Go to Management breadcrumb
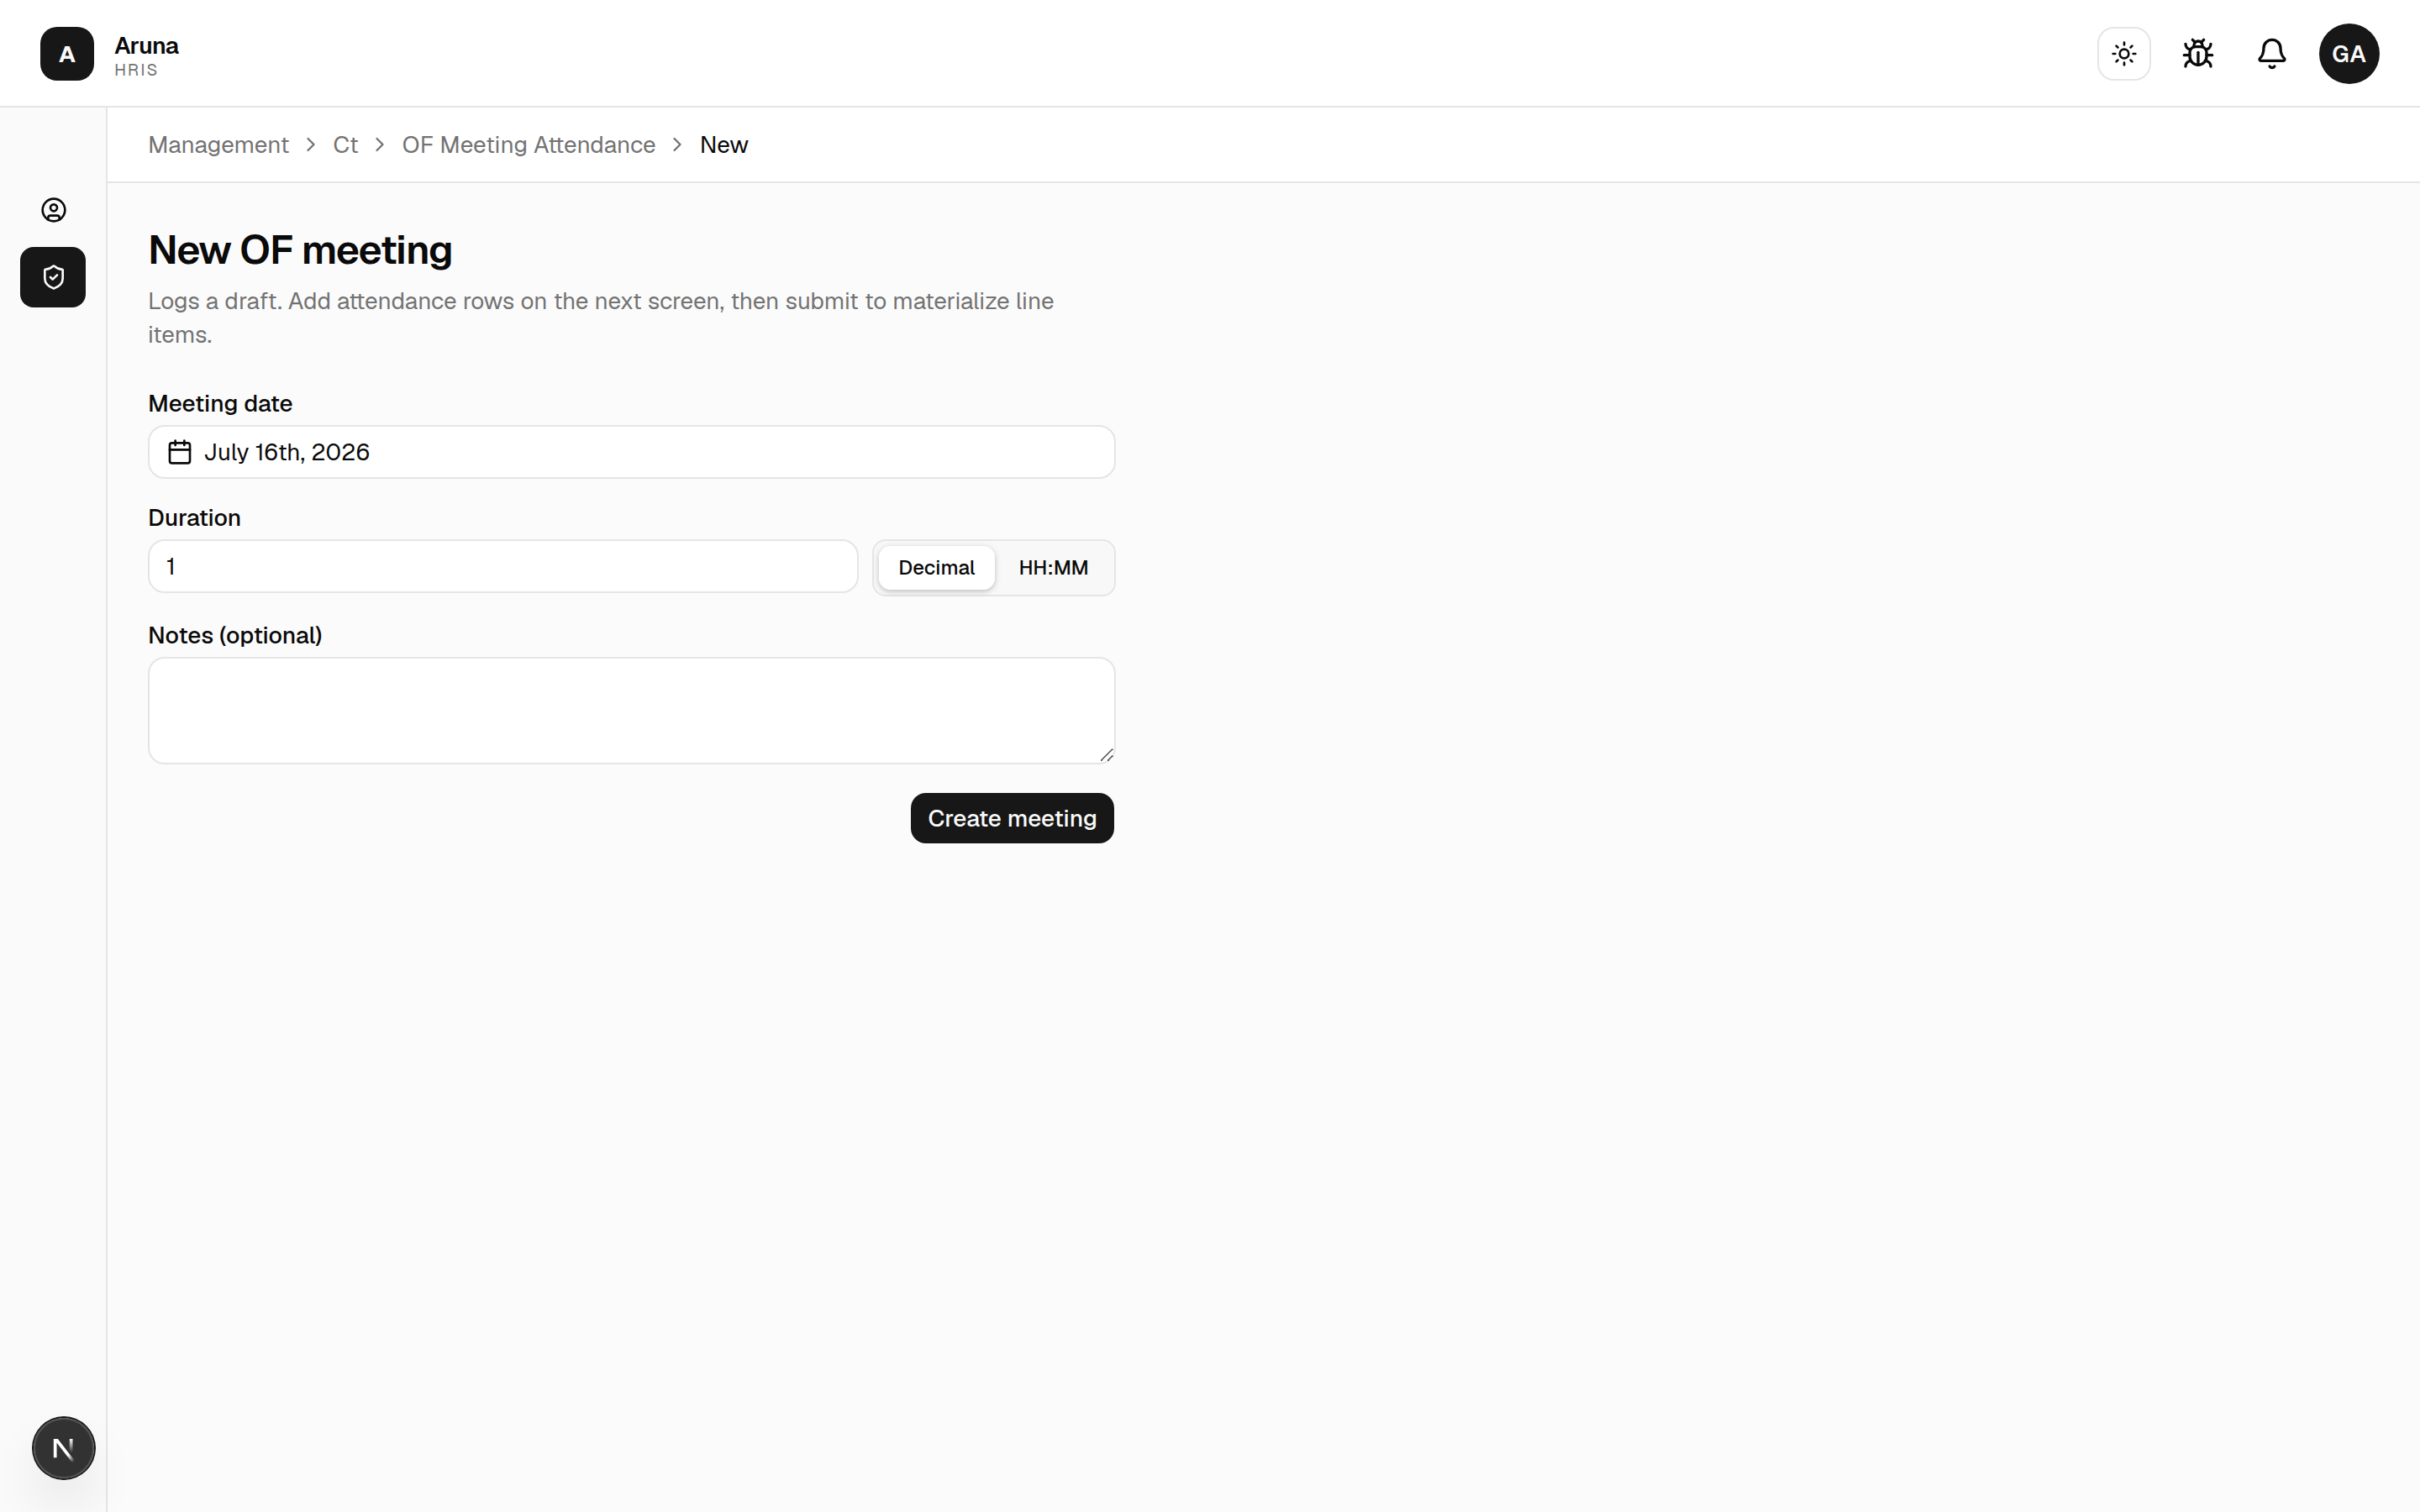Screen dimensions: 2420x1512 click(218, 145)
